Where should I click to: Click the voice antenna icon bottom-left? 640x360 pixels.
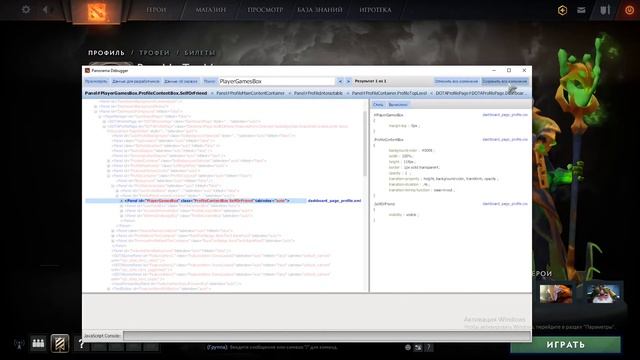point(19,344)
